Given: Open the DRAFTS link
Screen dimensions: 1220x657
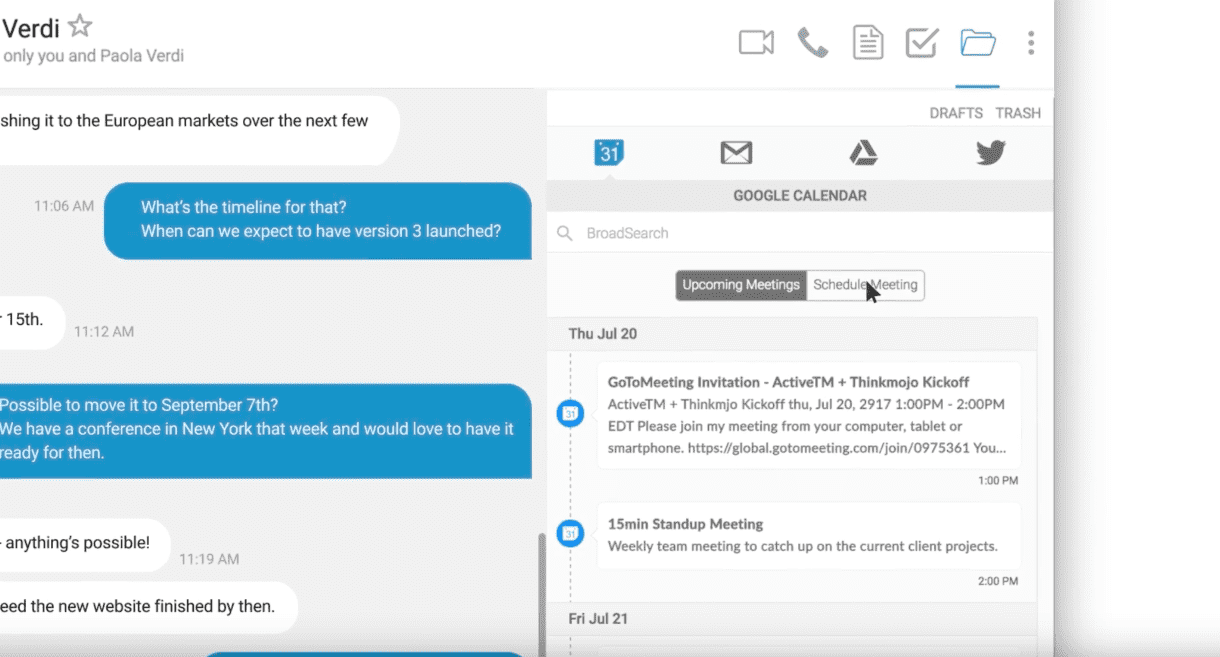Looking at the screenshot, I should tap(956, 113).
